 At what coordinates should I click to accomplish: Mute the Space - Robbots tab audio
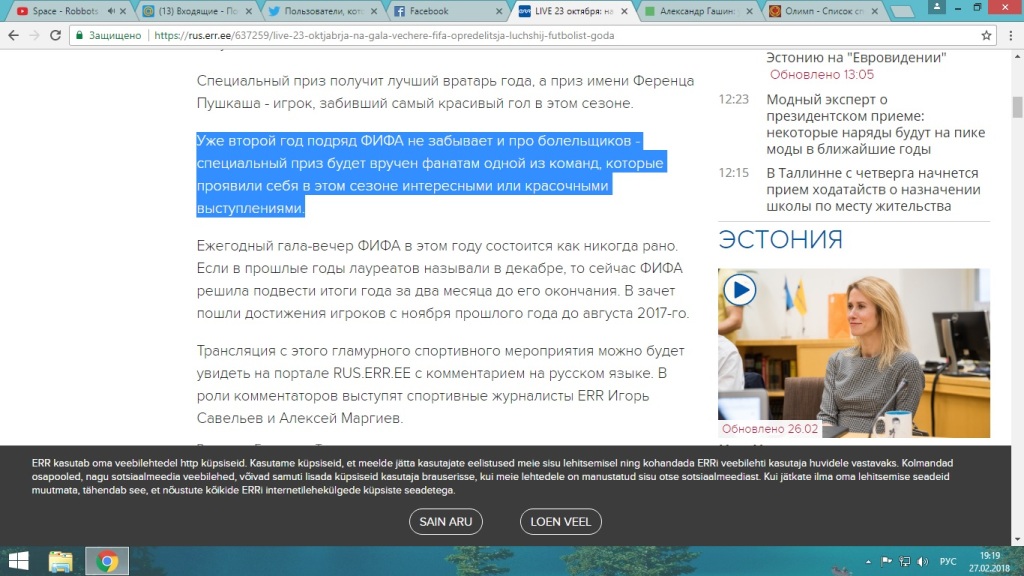(x=111, y=11)
